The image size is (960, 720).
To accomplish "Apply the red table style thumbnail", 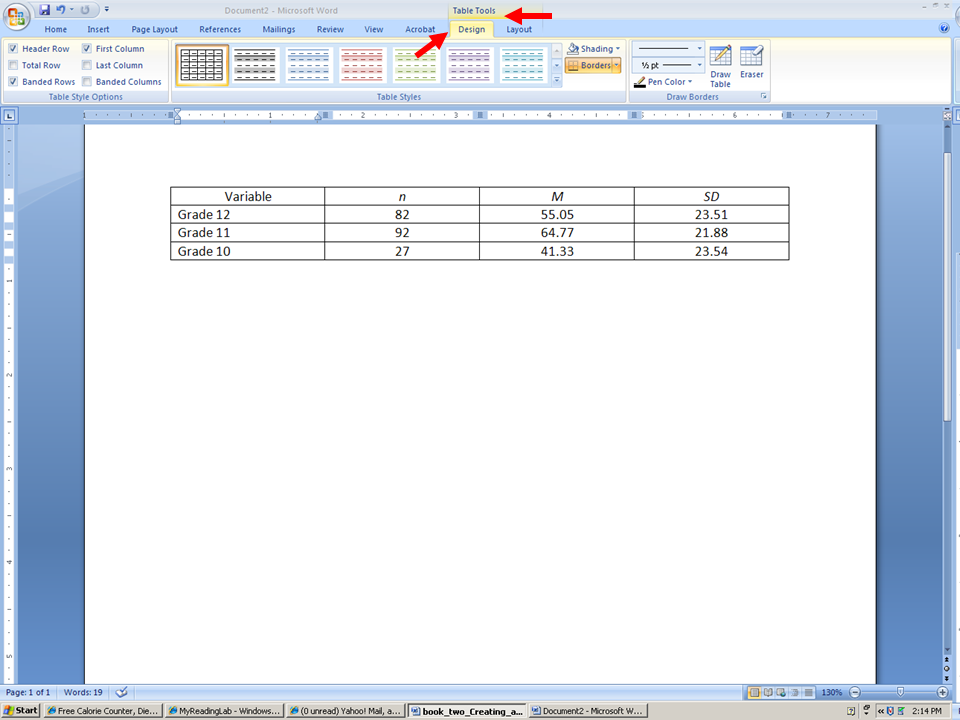I will click(362, 66).
